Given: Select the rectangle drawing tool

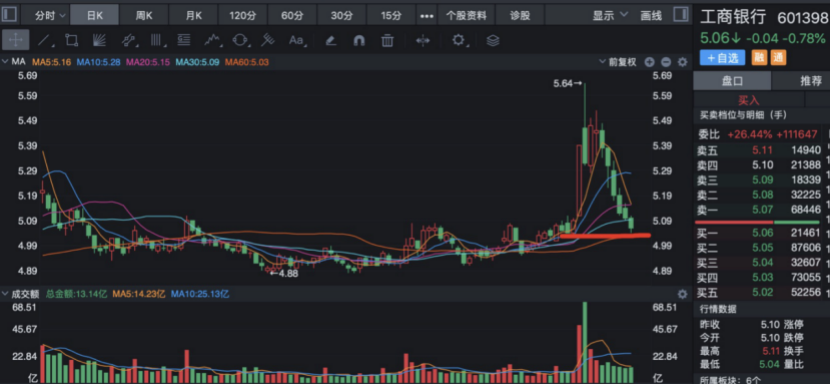Looking at the screenshot, I should click(x=72, y=40).
